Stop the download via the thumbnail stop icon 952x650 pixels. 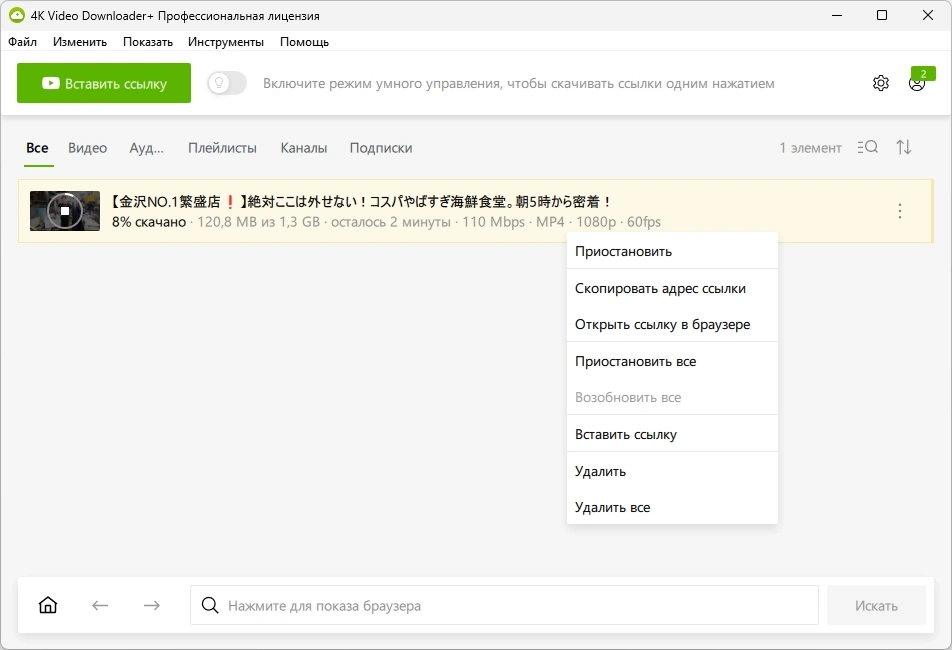coord(65,211)
